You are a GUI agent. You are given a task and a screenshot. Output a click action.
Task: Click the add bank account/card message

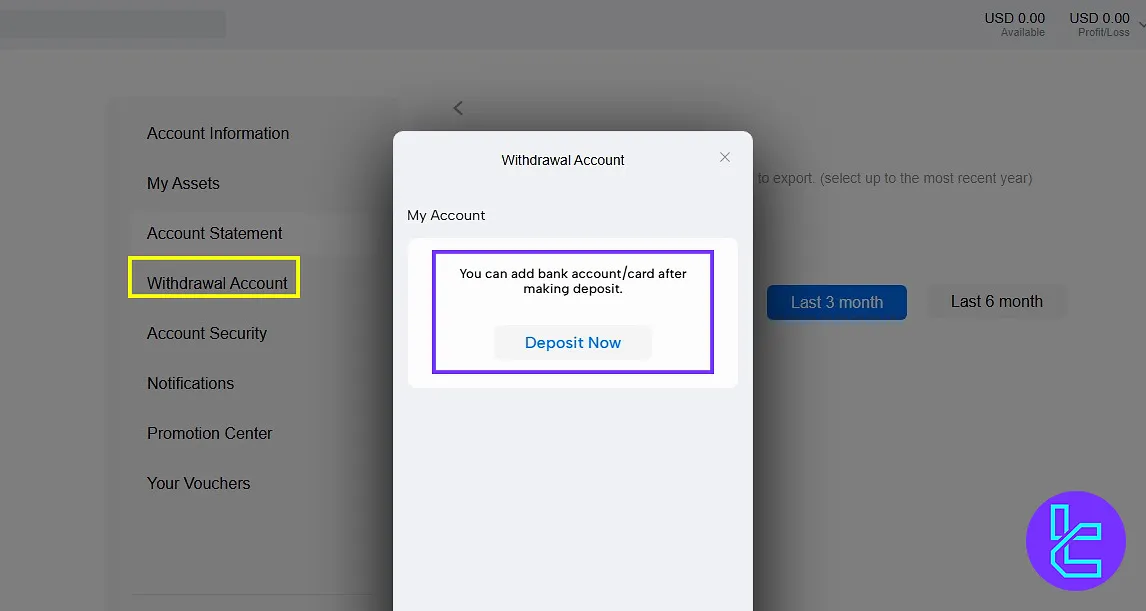point(572,281)
